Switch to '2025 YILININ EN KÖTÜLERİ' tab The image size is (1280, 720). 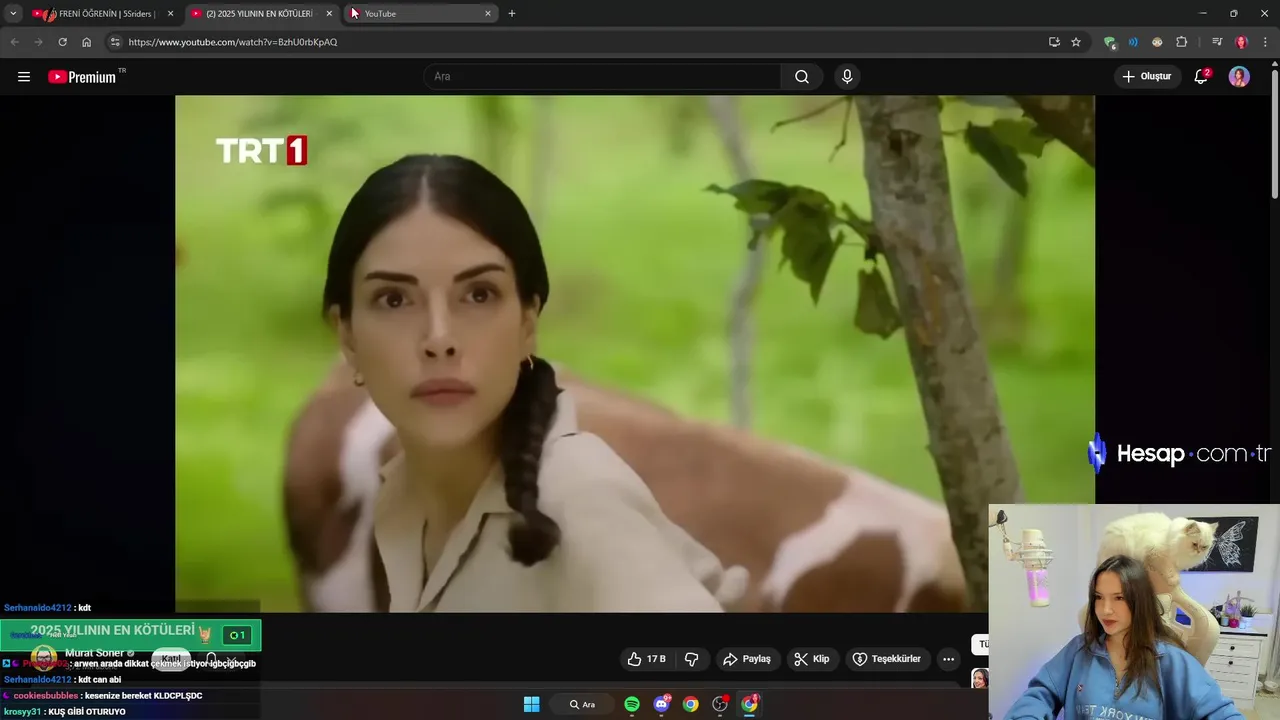click(260, 14)
